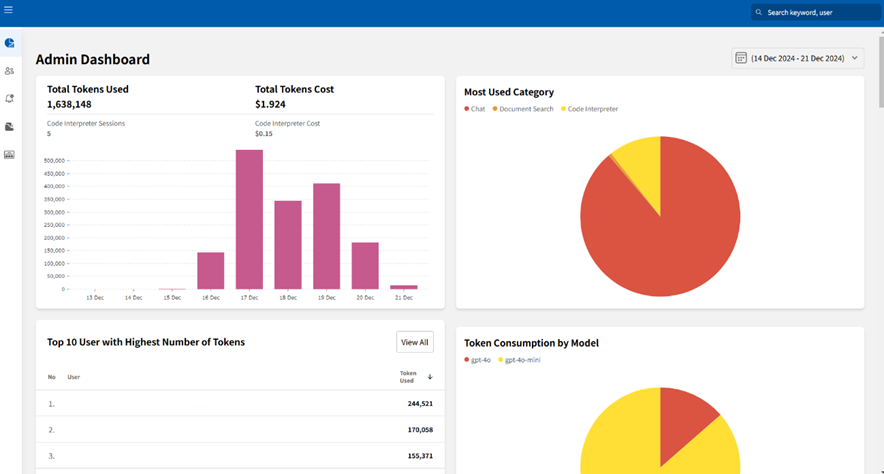Open the users sidebar icon
The width and height of the screenshot is (884, 474).
pos(10,71)
